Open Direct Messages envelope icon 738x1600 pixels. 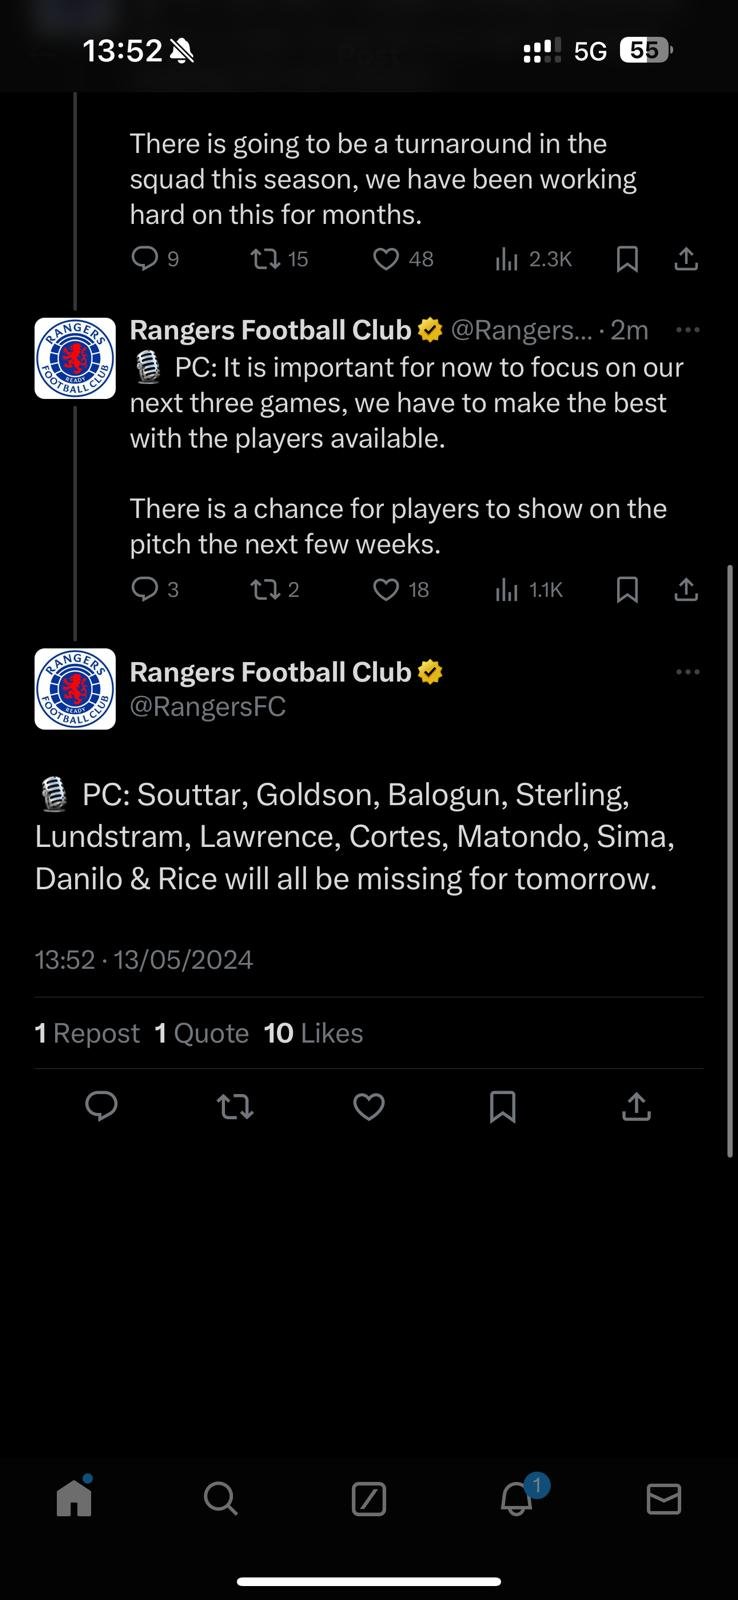[664, 1498]
